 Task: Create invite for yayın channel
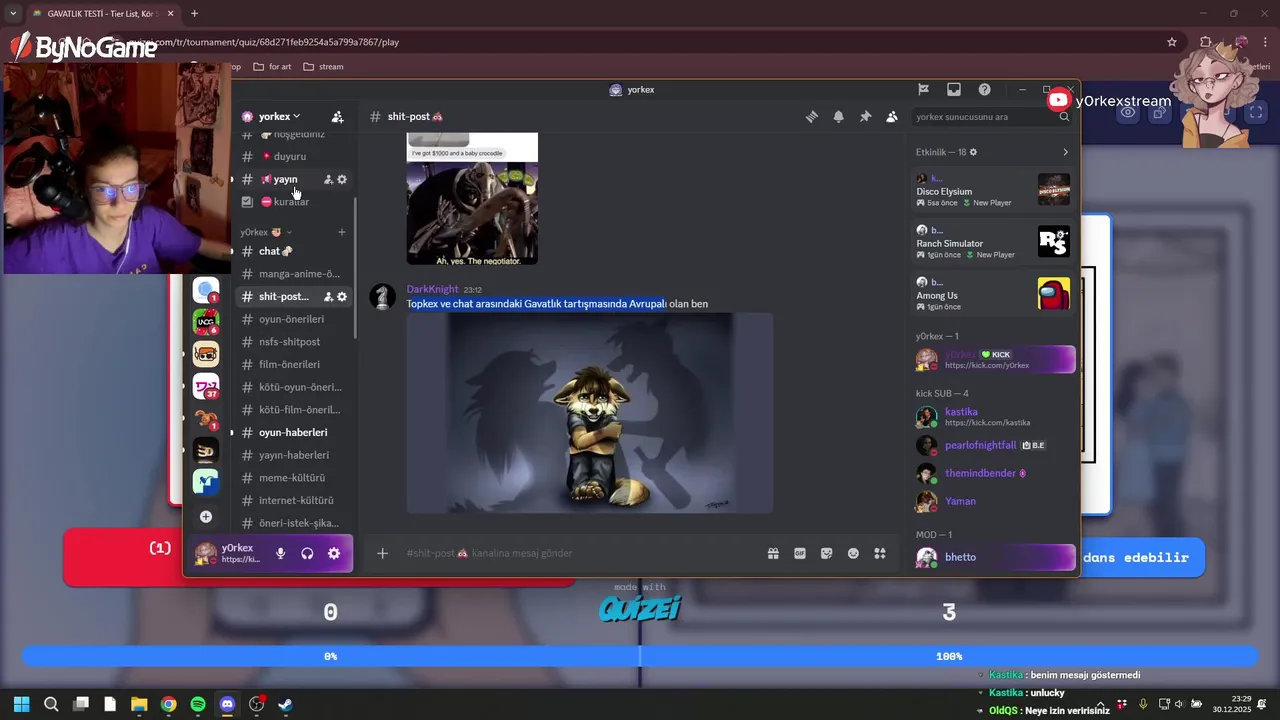point(328,180)
